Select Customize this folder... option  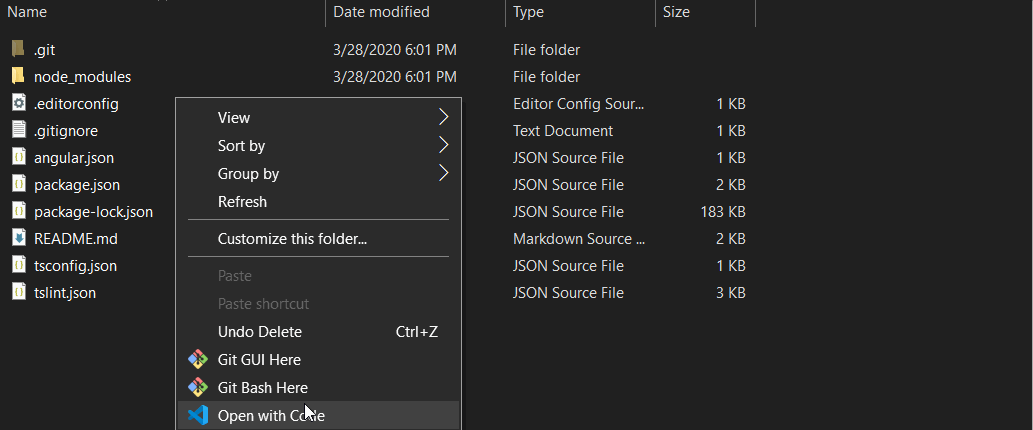292,239
